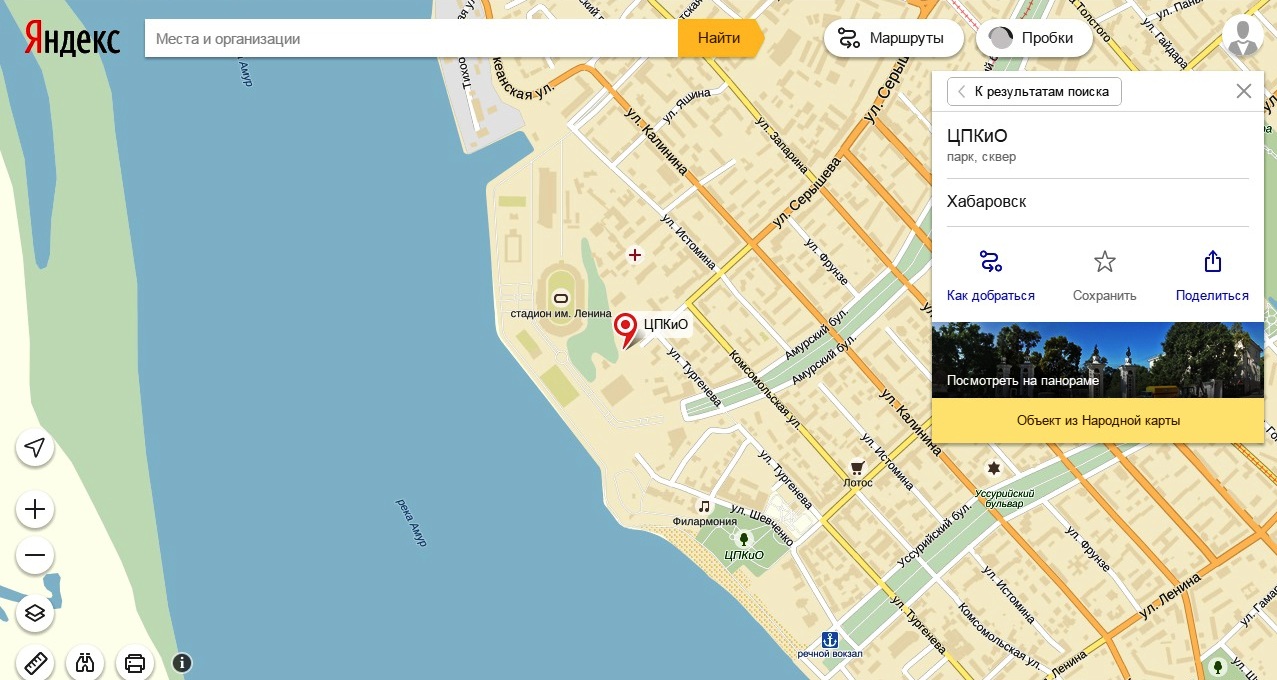
Task: Click the Найти search button
Action: point(719,39)
